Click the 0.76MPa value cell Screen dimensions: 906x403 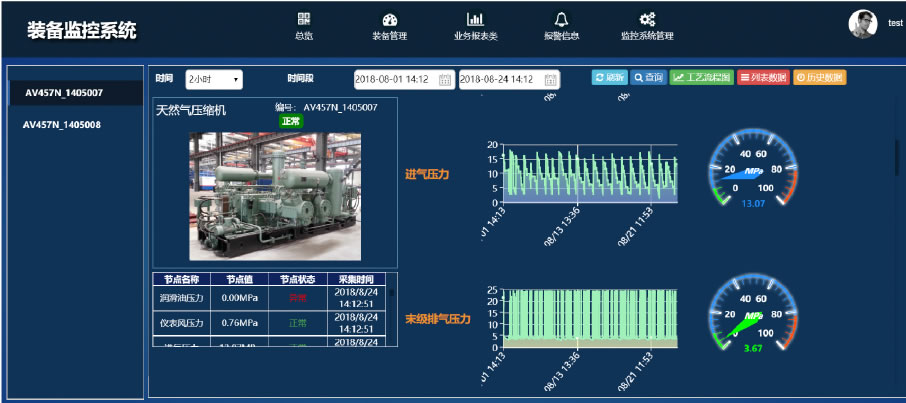tap(240, 323)
